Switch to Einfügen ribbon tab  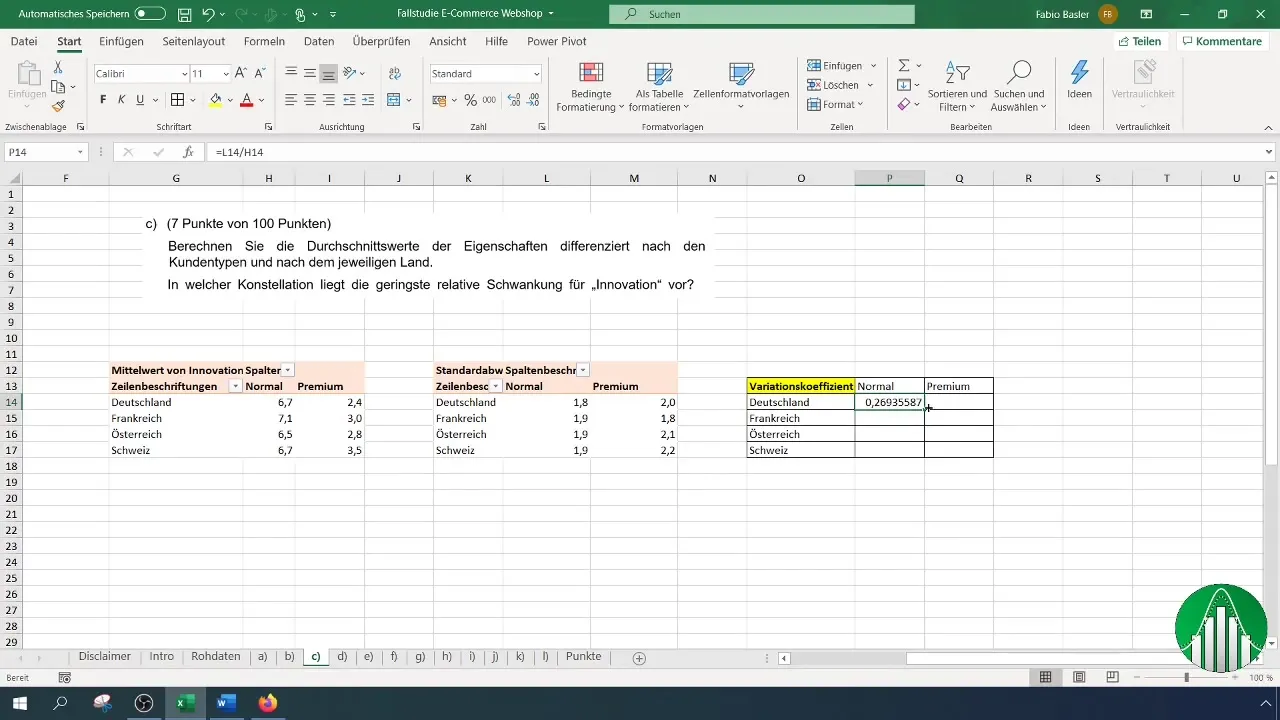(121, 41)
